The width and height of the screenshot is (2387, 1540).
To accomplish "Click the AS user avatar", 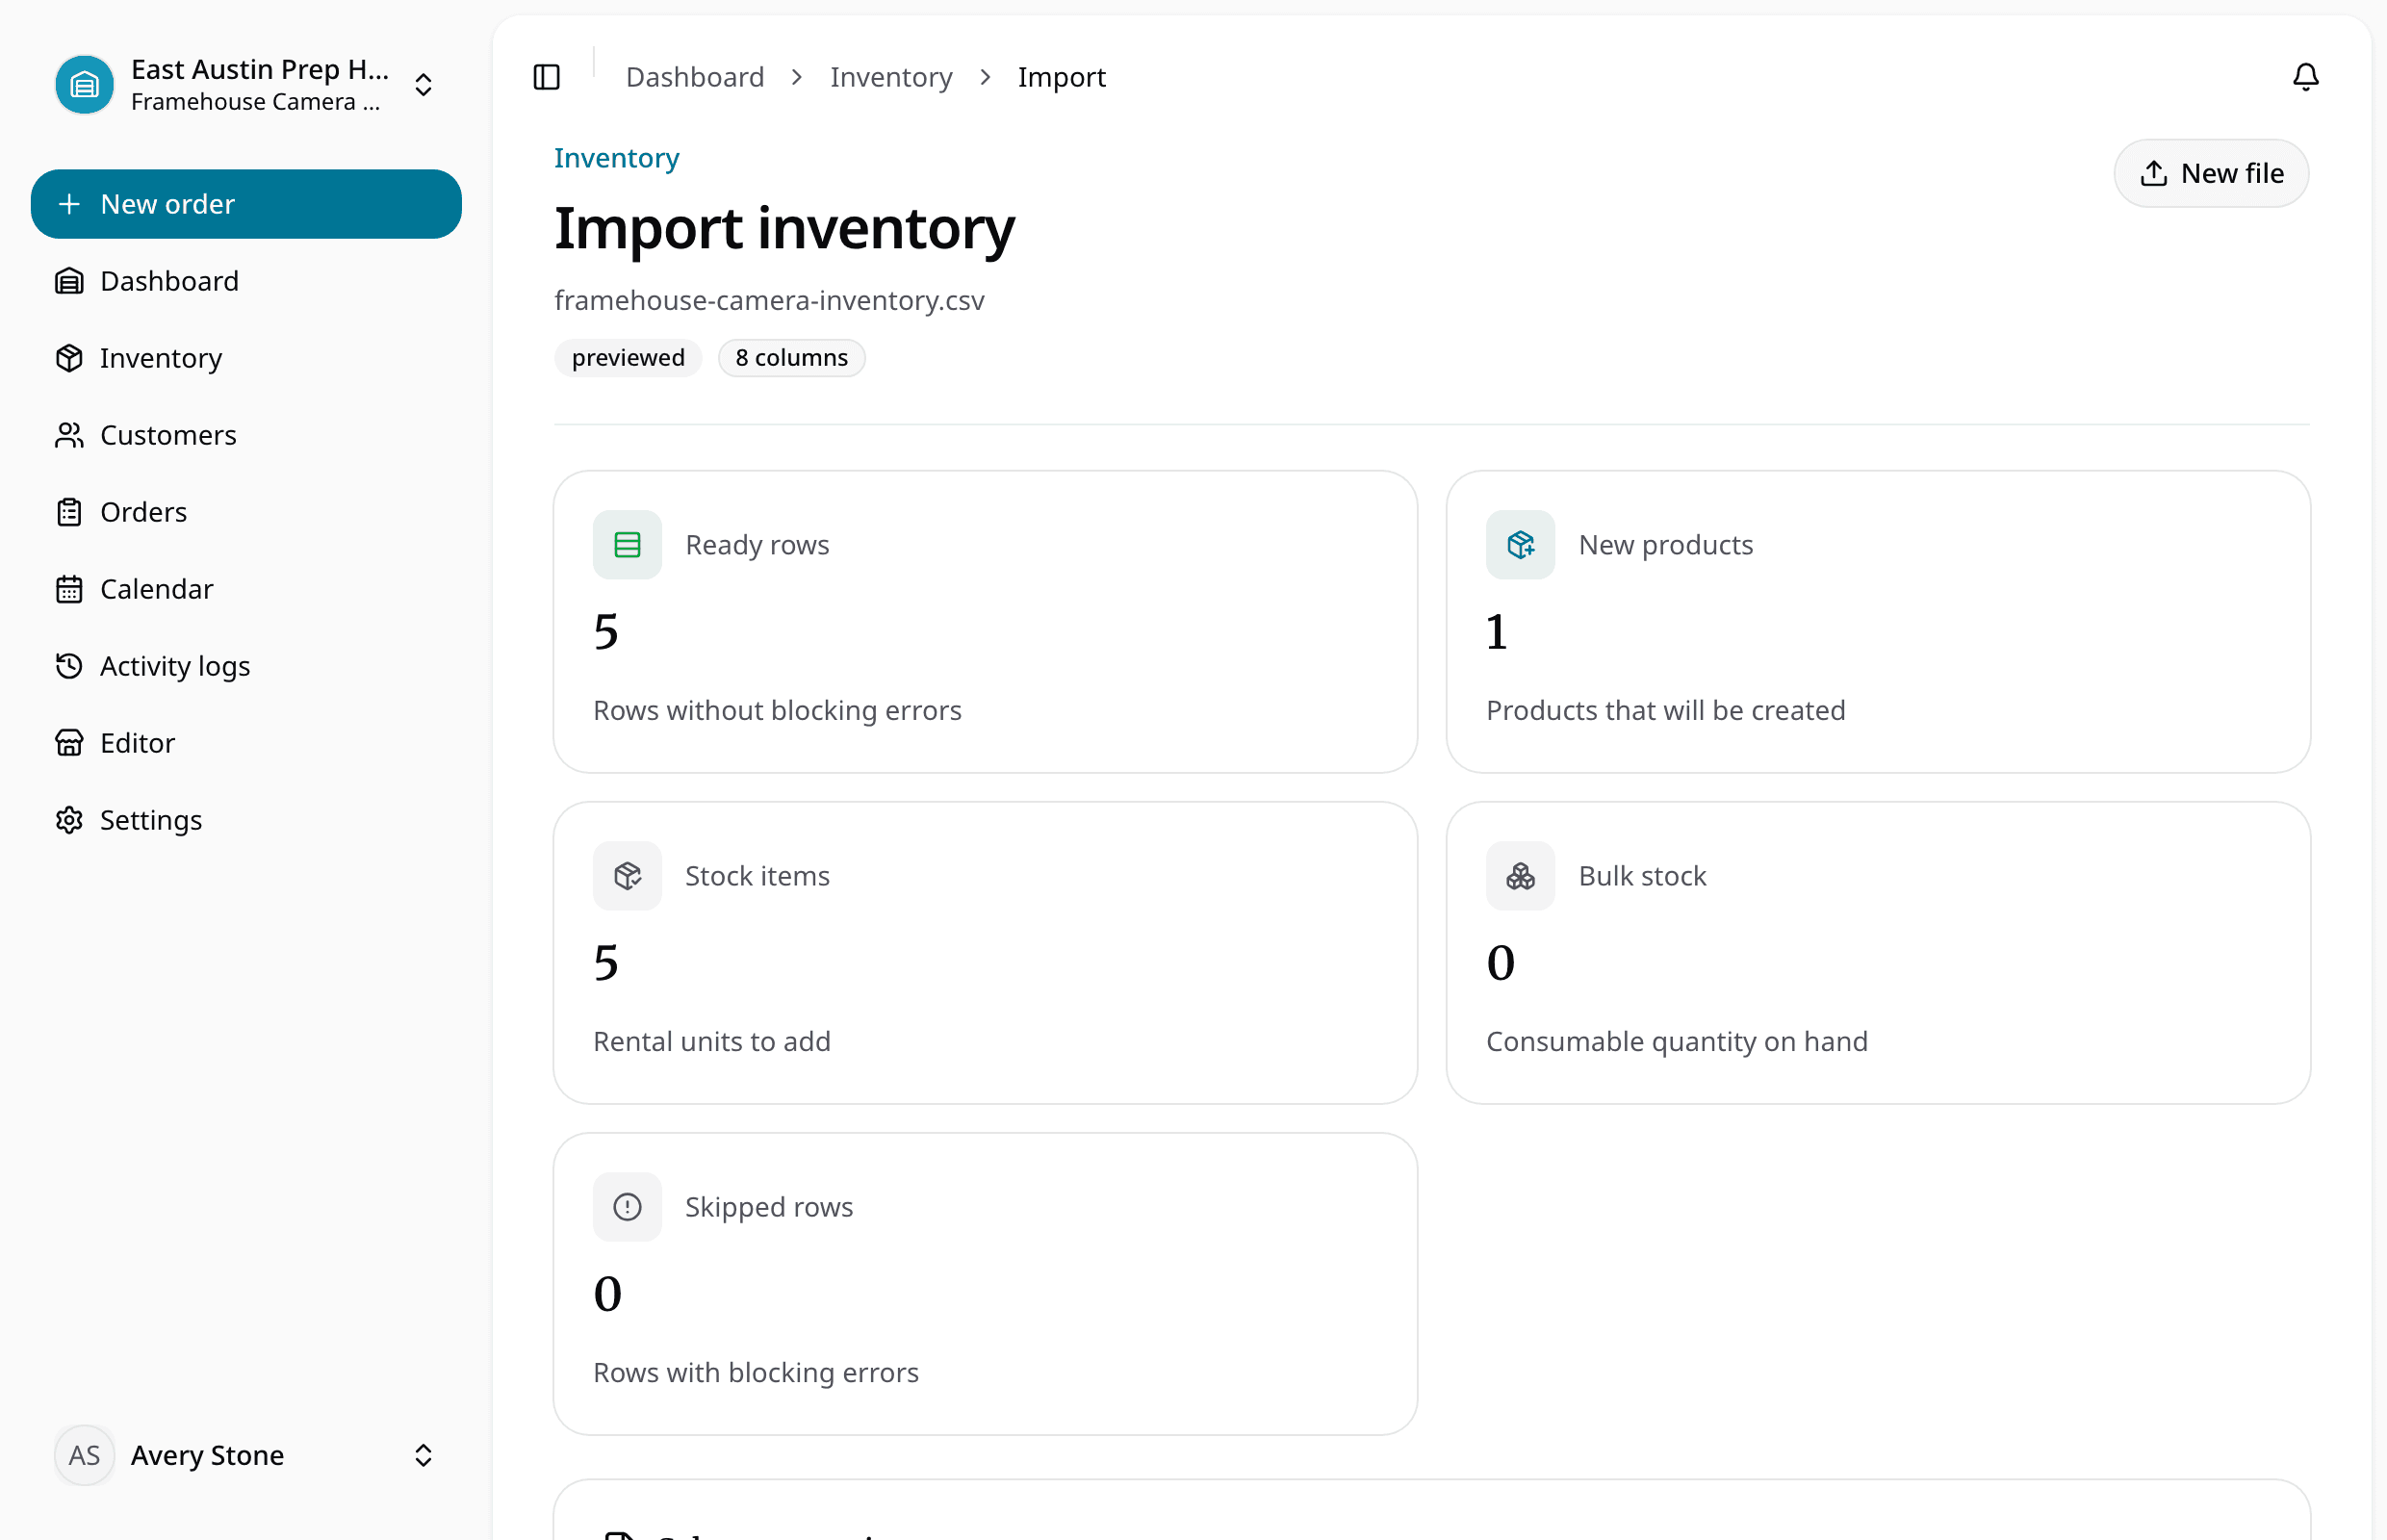I will pyautogui.click(x=85, y=1455).
